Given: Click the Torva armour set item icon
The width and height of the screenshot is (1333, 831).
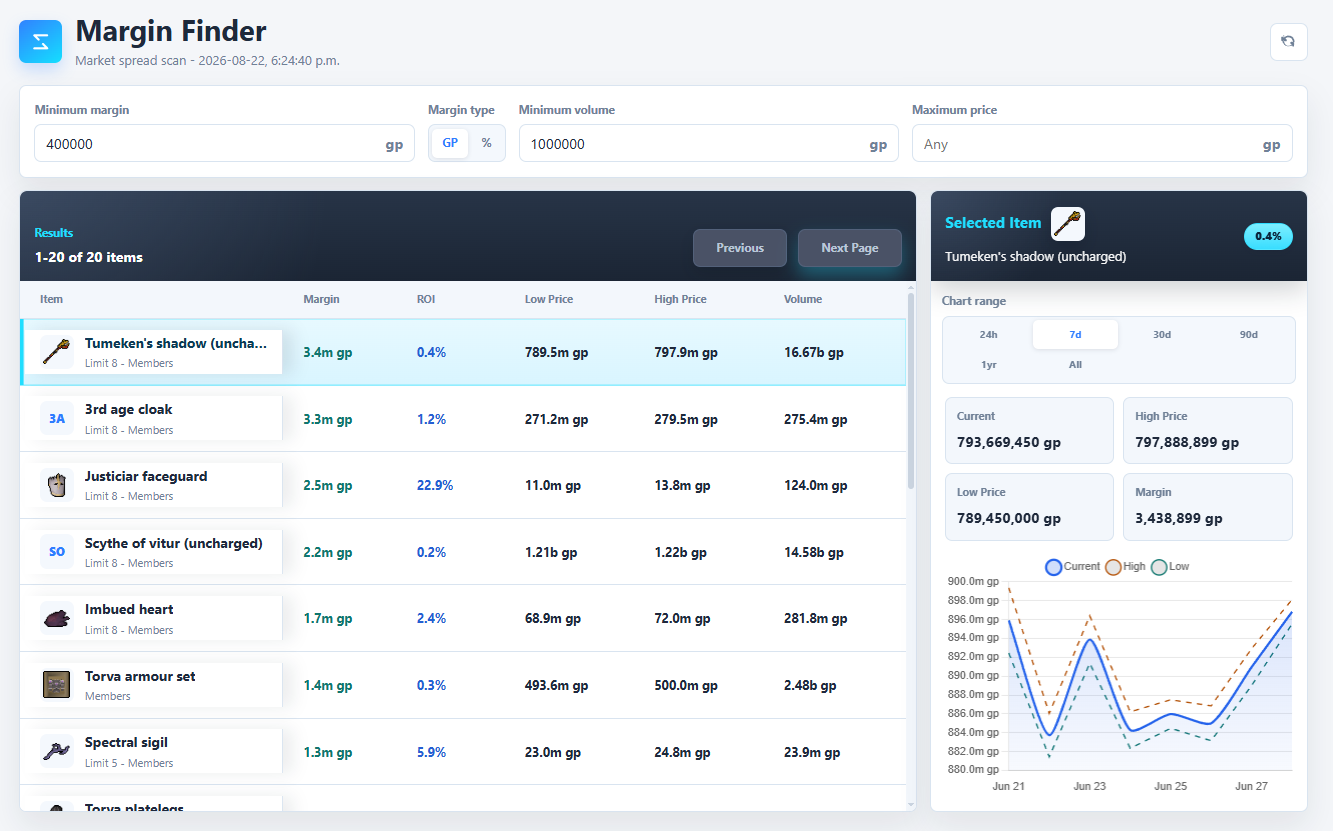Looking at the screenshot, I should [56, 685].
